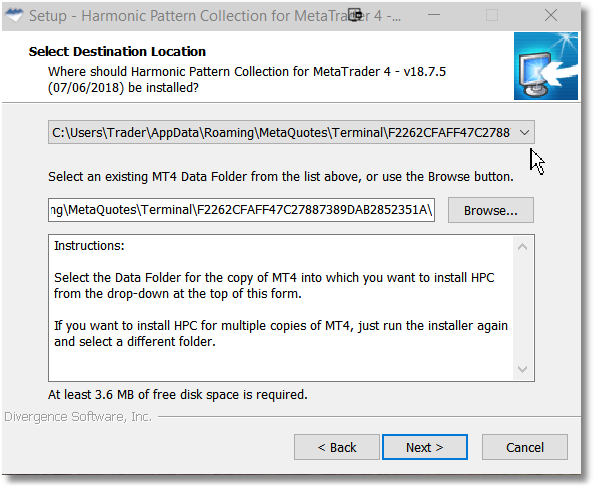Proceed with the Next > button

pos(425,447)
